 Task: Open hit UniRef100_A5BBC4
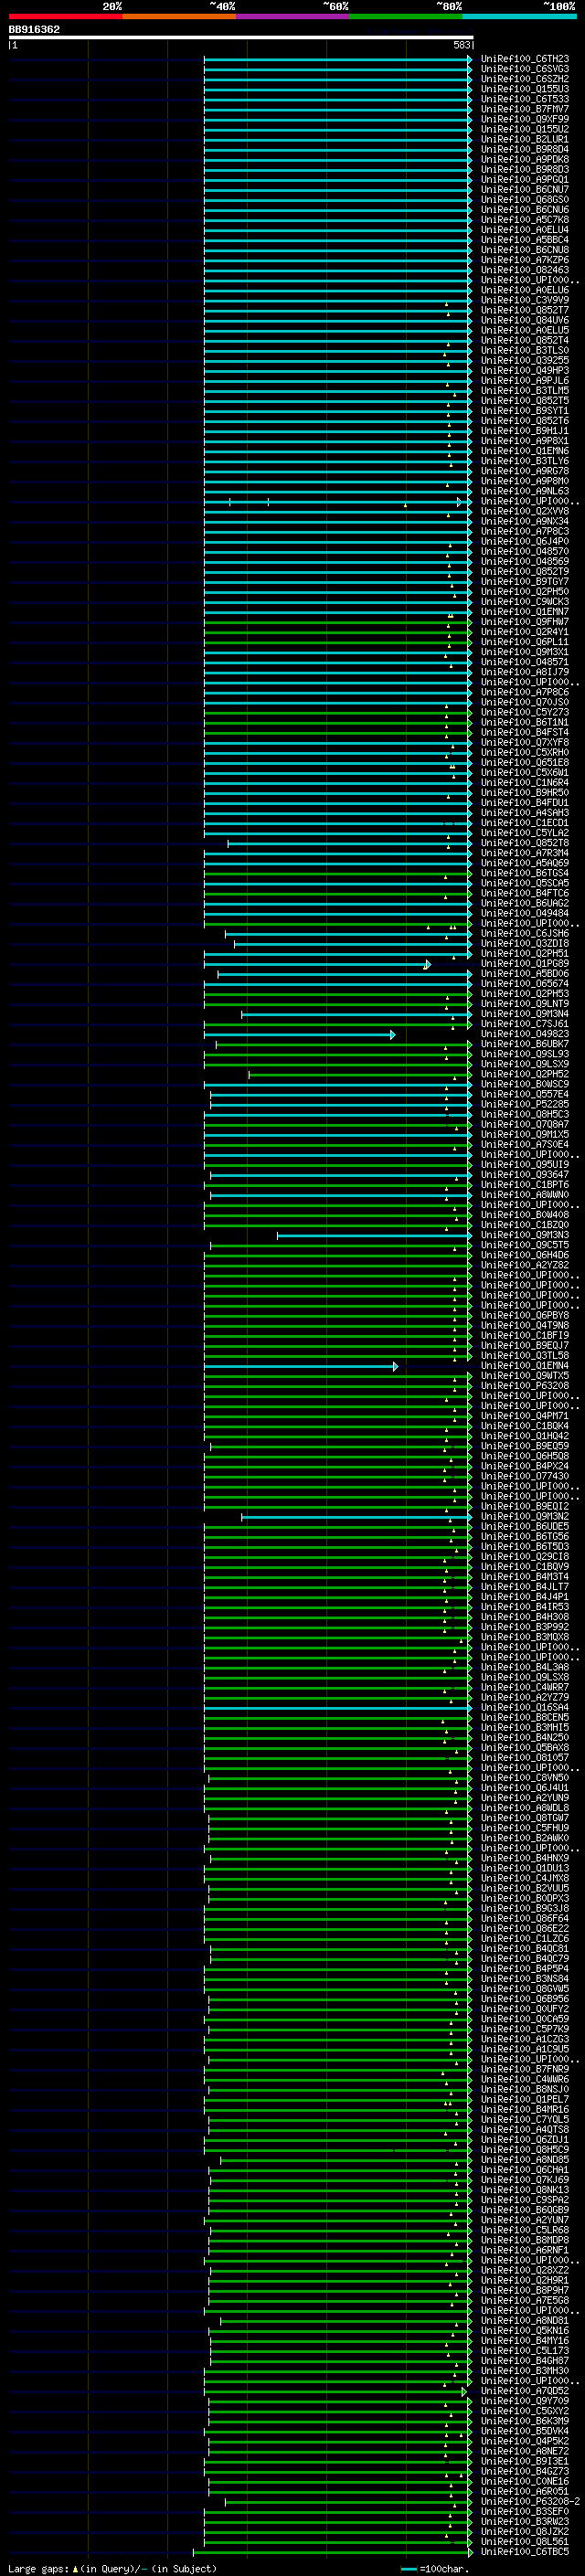(x=524, y=240)
